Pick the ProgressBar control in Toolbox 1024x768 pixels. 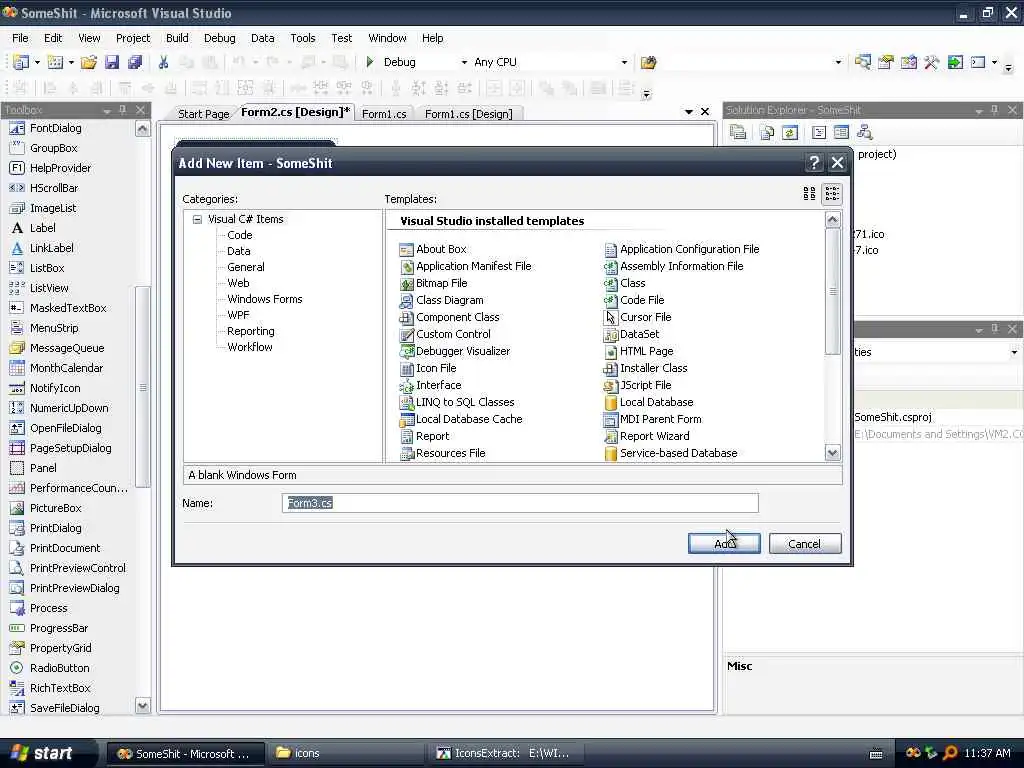[49, 628]
